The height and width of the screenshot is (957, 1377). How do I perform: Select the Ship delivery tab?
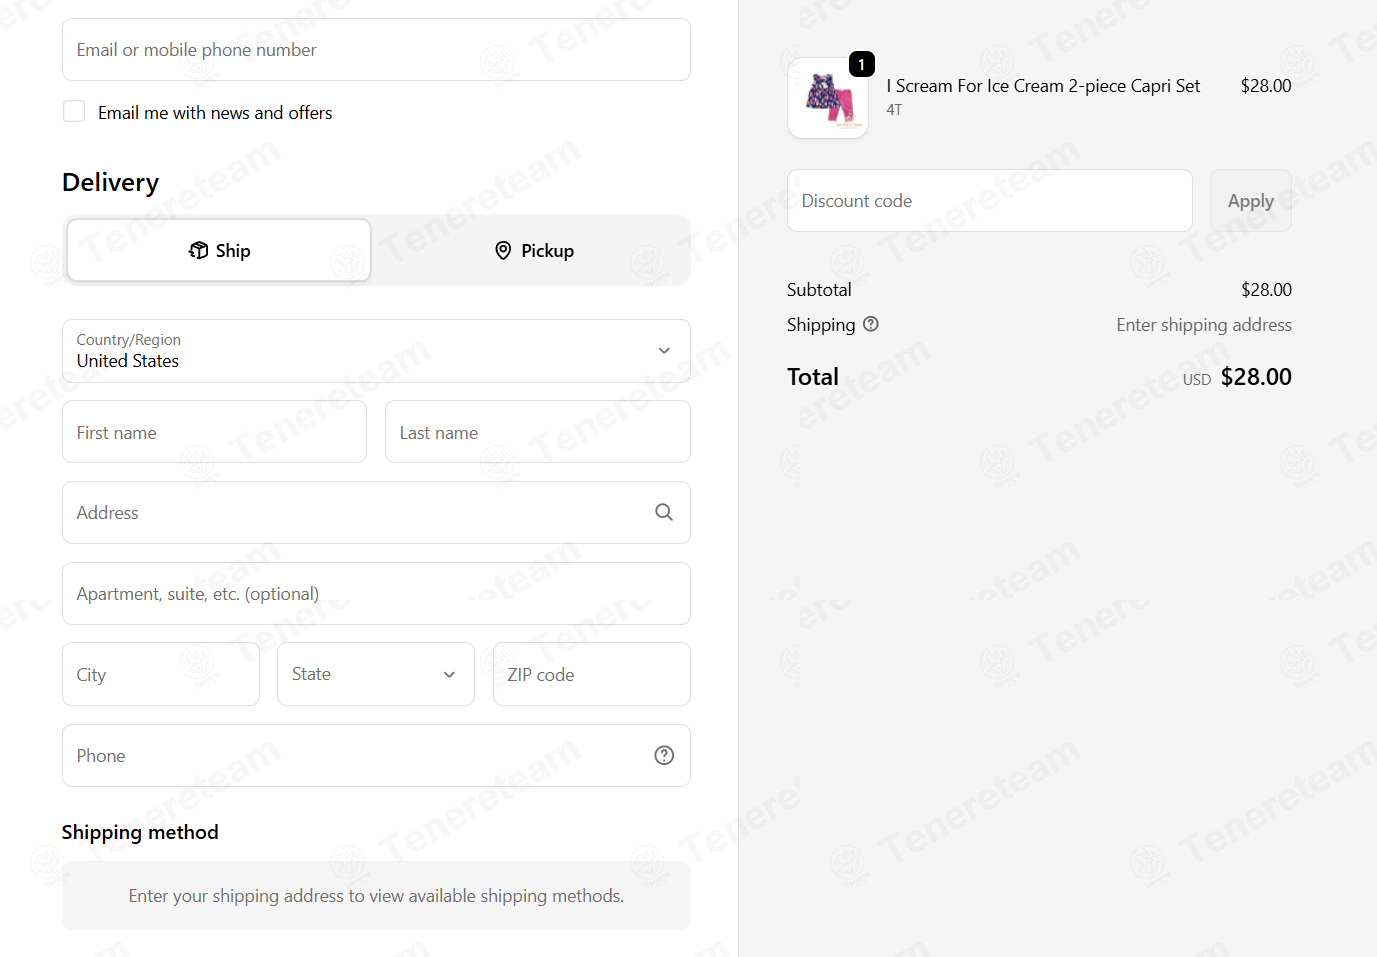pyautogui.click(x=219, y=250)
